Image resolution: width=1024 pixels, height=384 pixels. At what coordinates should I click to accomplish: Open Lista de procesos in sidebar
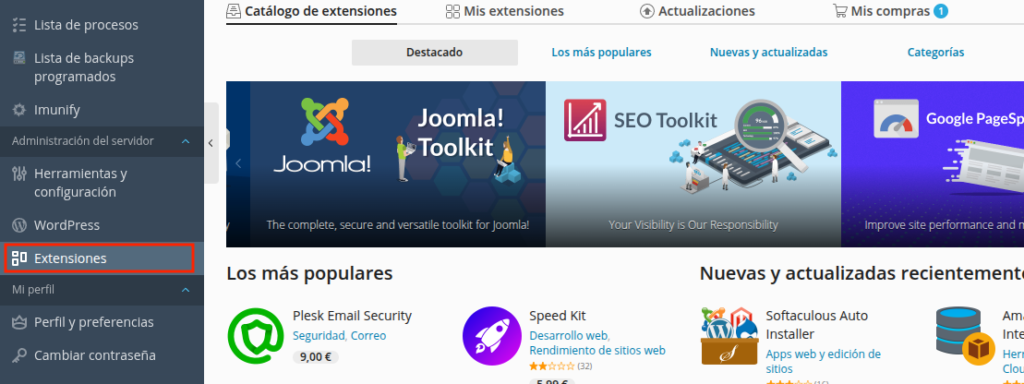pos(86,25)
